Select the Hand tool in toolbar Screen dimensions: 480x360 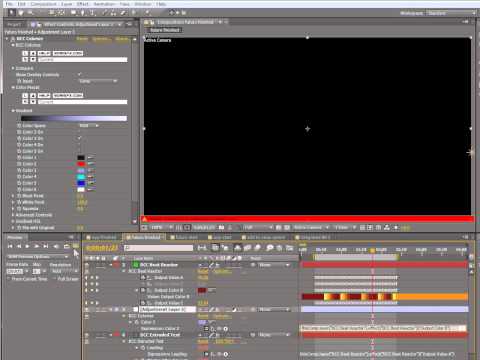pyautogui.click(x=21, y=13)
